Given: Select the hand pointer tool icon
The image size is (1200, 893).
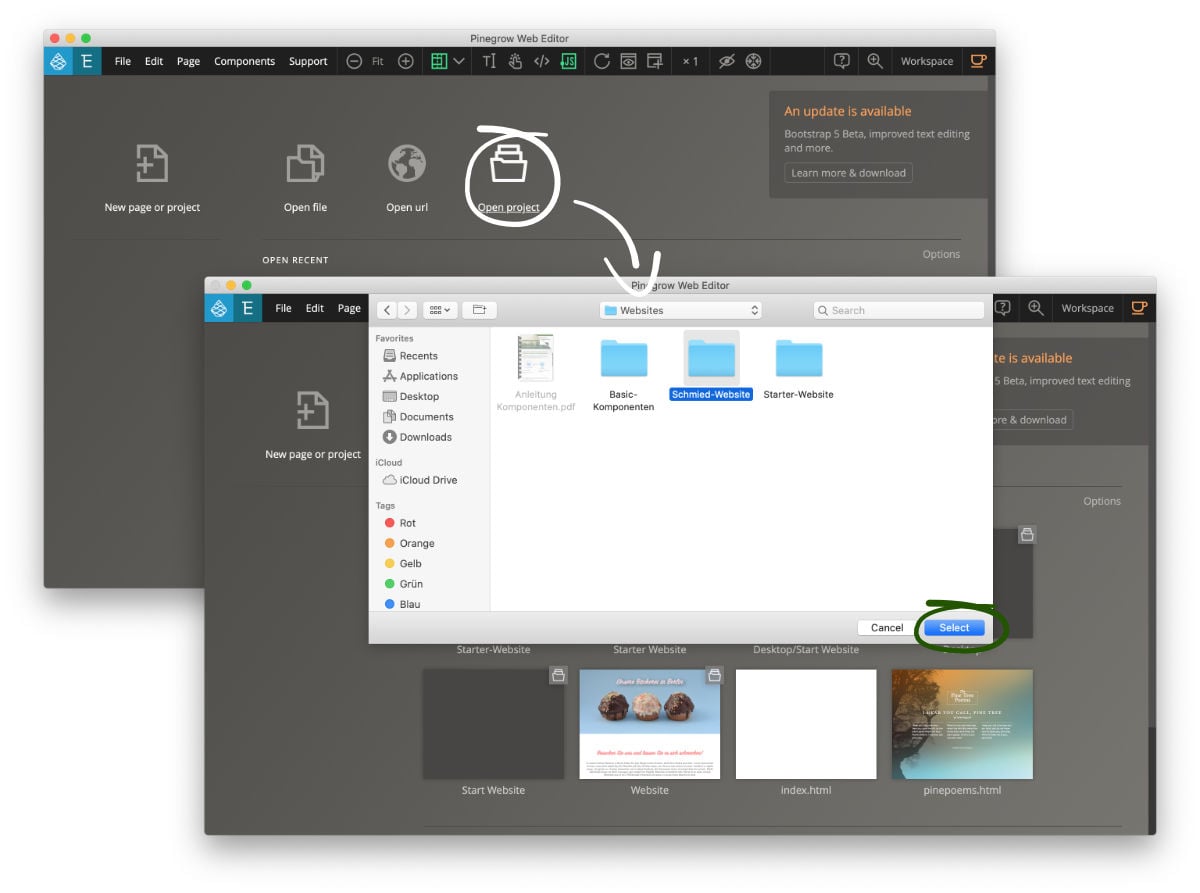Looking at the screenshot, I should (515, 61).
